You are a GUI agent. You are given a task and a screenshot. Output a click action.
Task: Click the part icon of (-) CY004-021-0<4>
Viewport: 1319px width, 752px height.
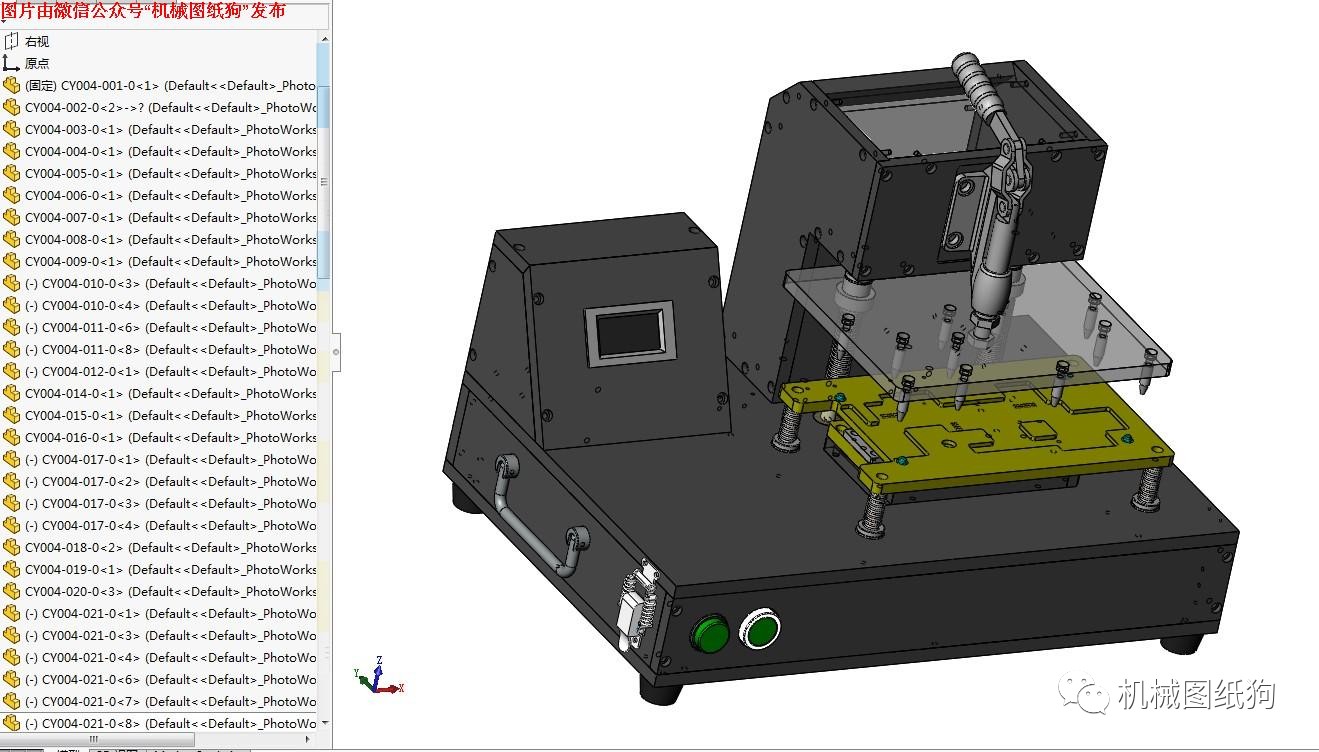[11, 657]
